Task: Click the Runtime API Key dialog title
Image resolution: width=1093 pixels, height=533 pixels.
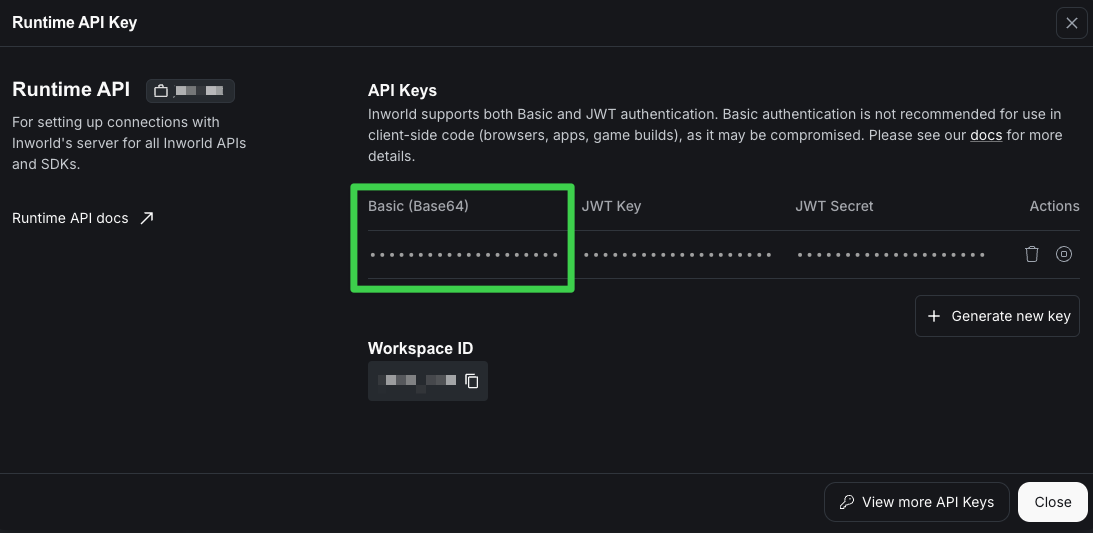Action: (75, 22)
